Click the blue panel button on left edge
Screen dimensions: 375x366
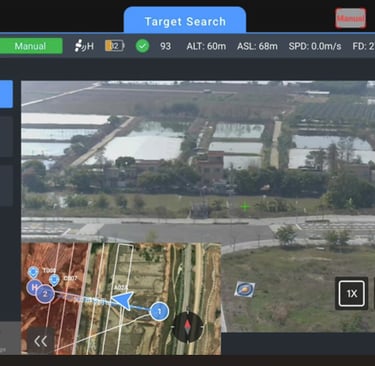(6, 94)
